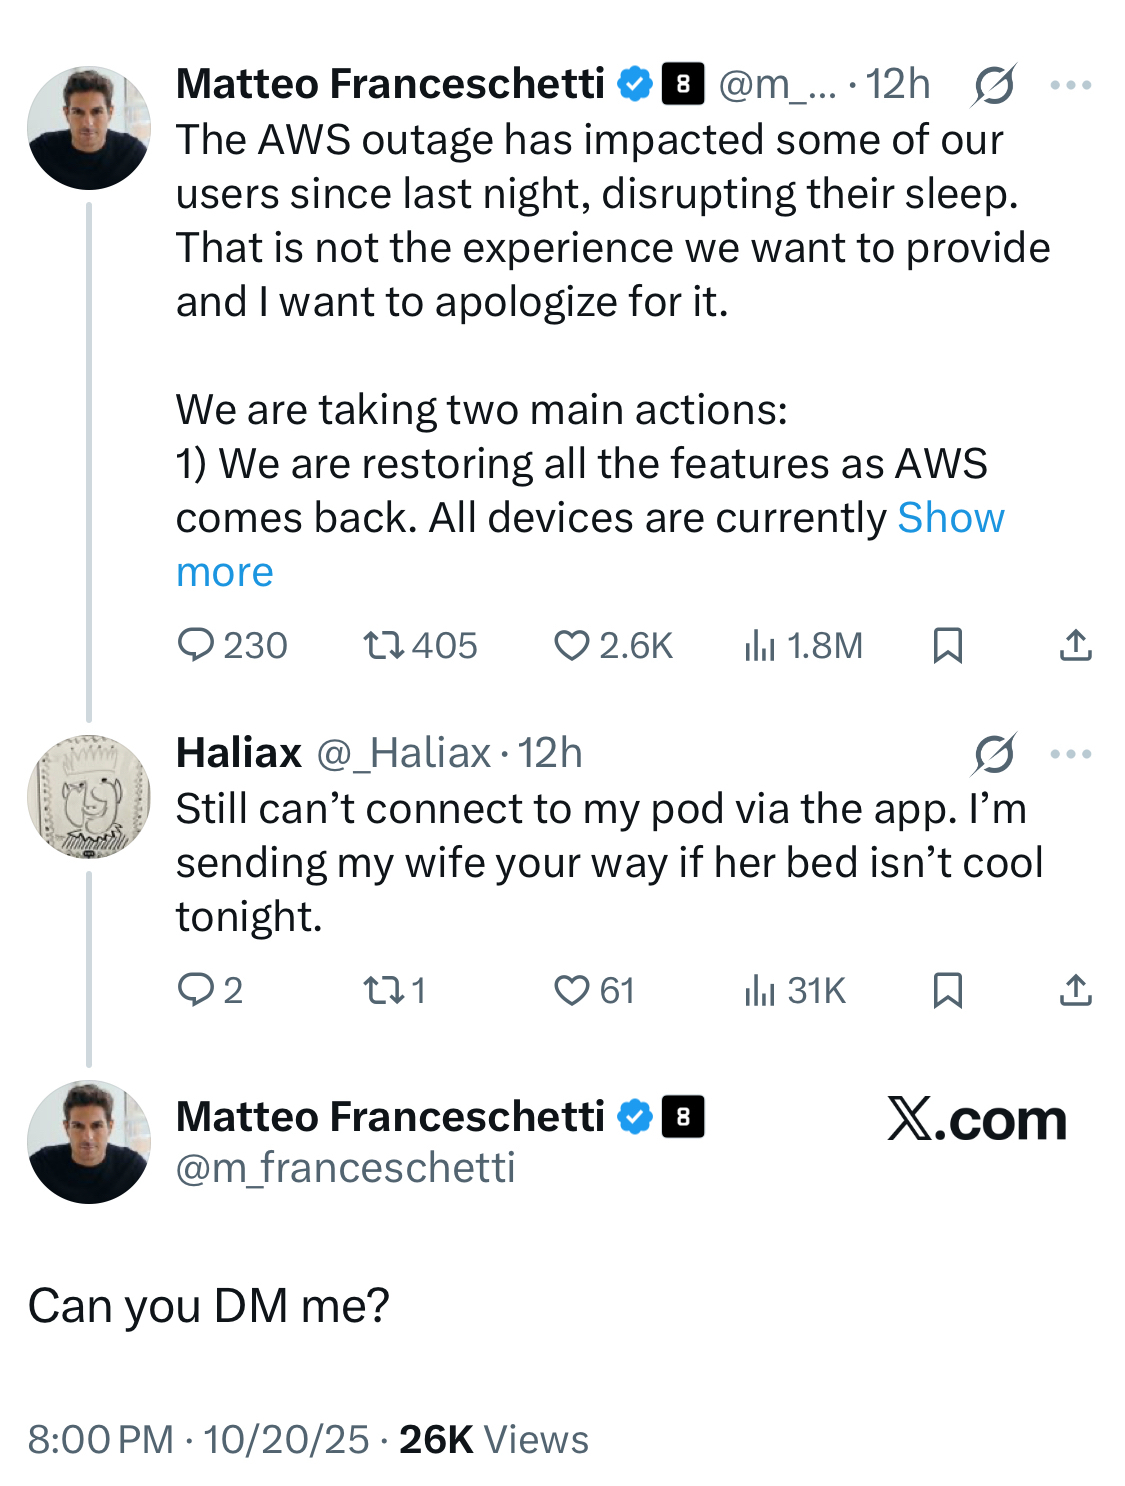View analytics showing 1.8M views
Screen dimensions: 1125x1486
click(760, 645)
